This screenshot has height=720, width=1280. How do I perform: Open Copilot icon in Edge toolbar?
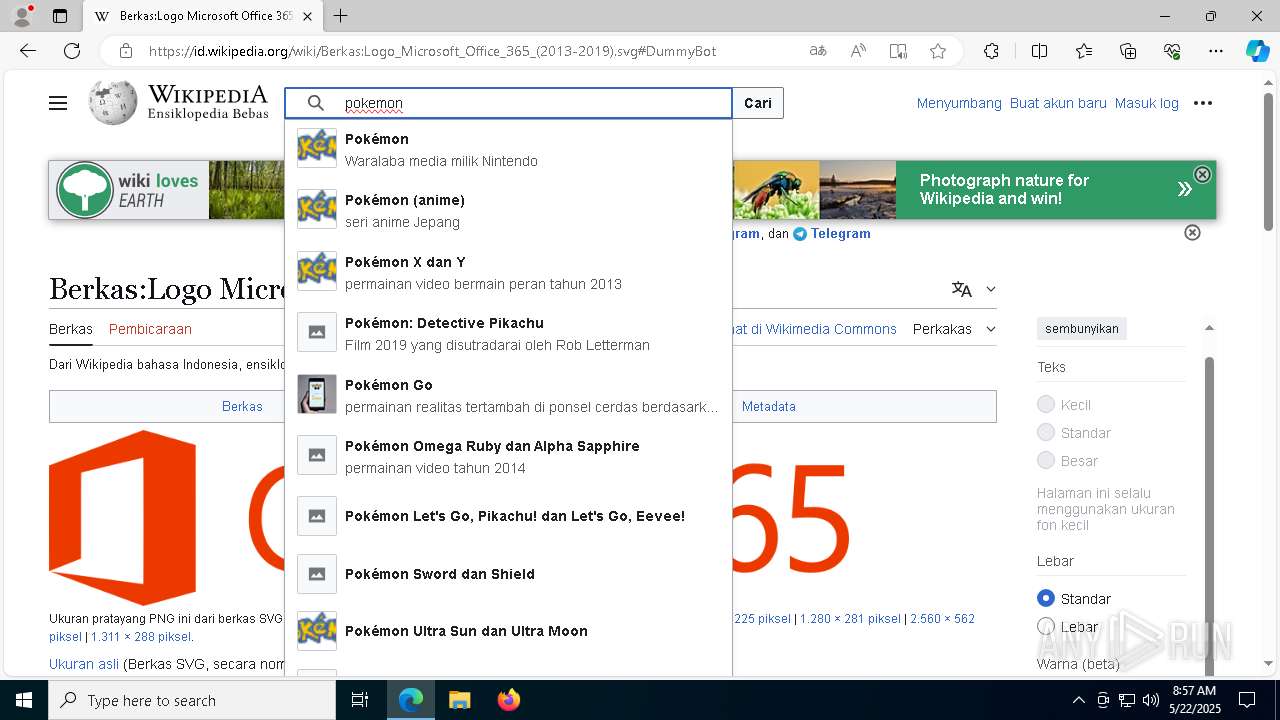(1257, 51)
